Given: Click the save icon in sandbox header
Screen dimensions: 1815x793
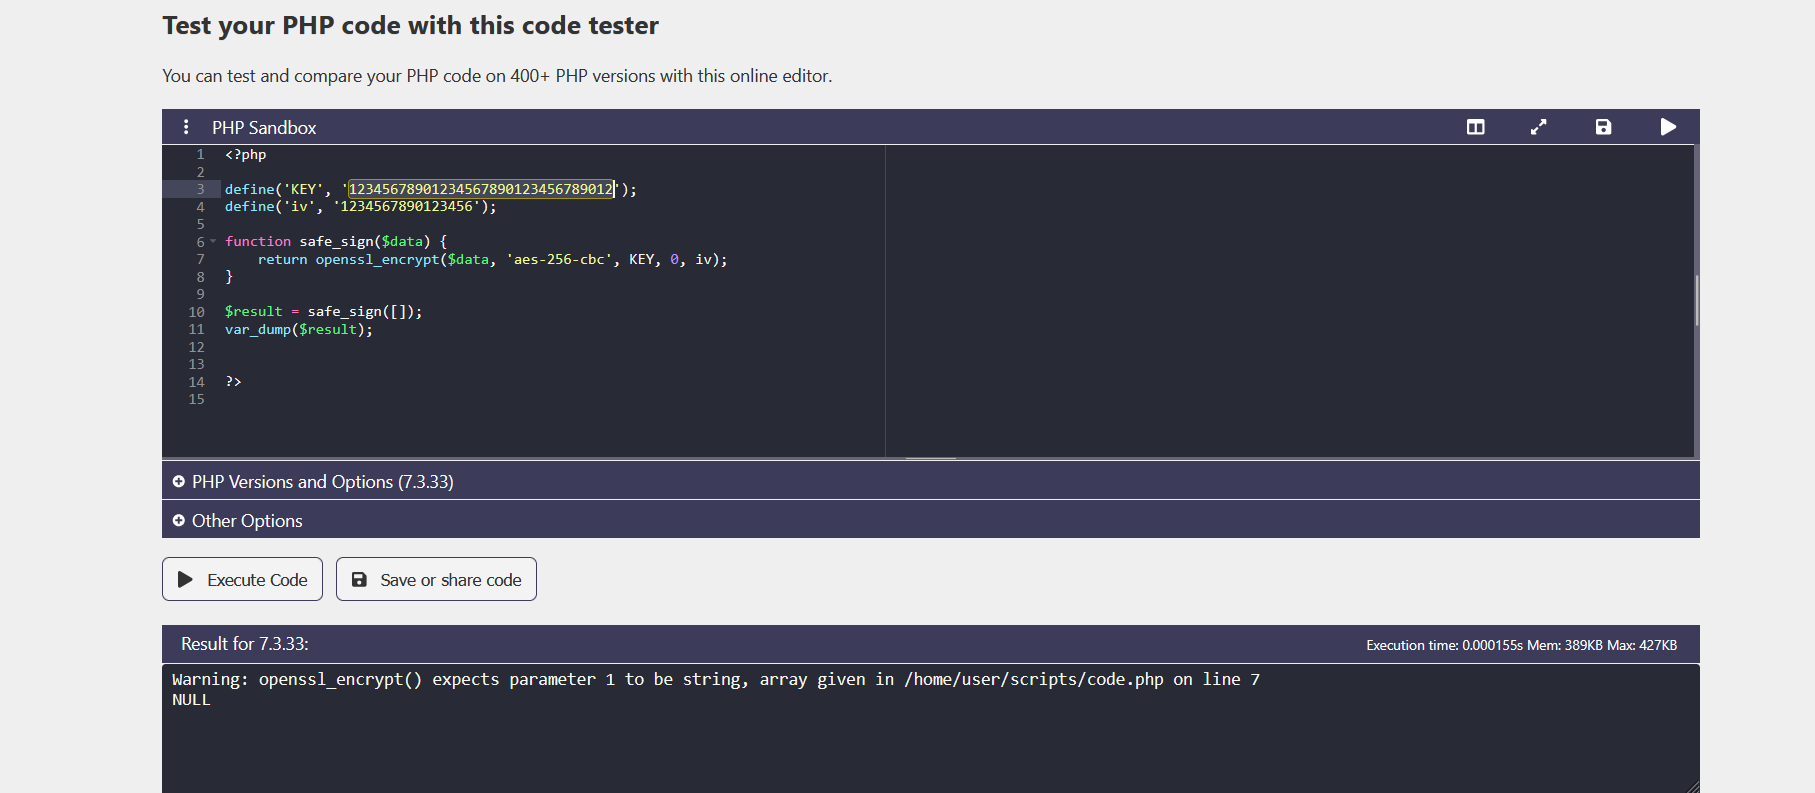Looking at the screenshot, I should pos(1603,127).
